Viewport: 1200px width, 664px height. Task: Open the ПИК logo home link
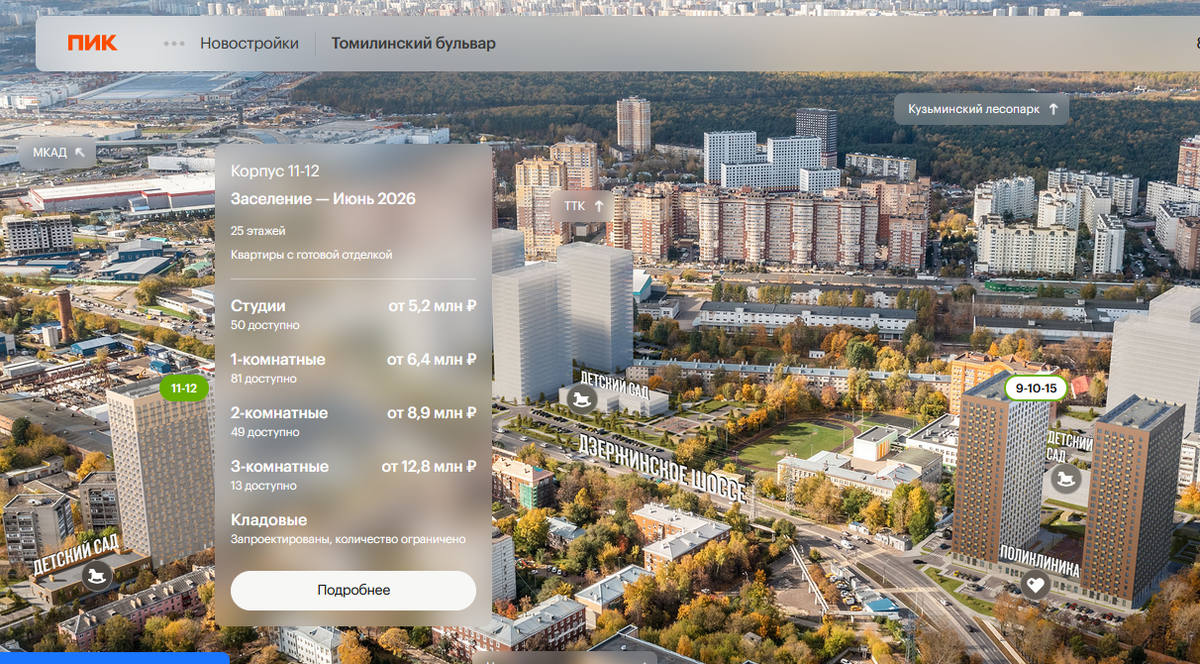(92, 43)
